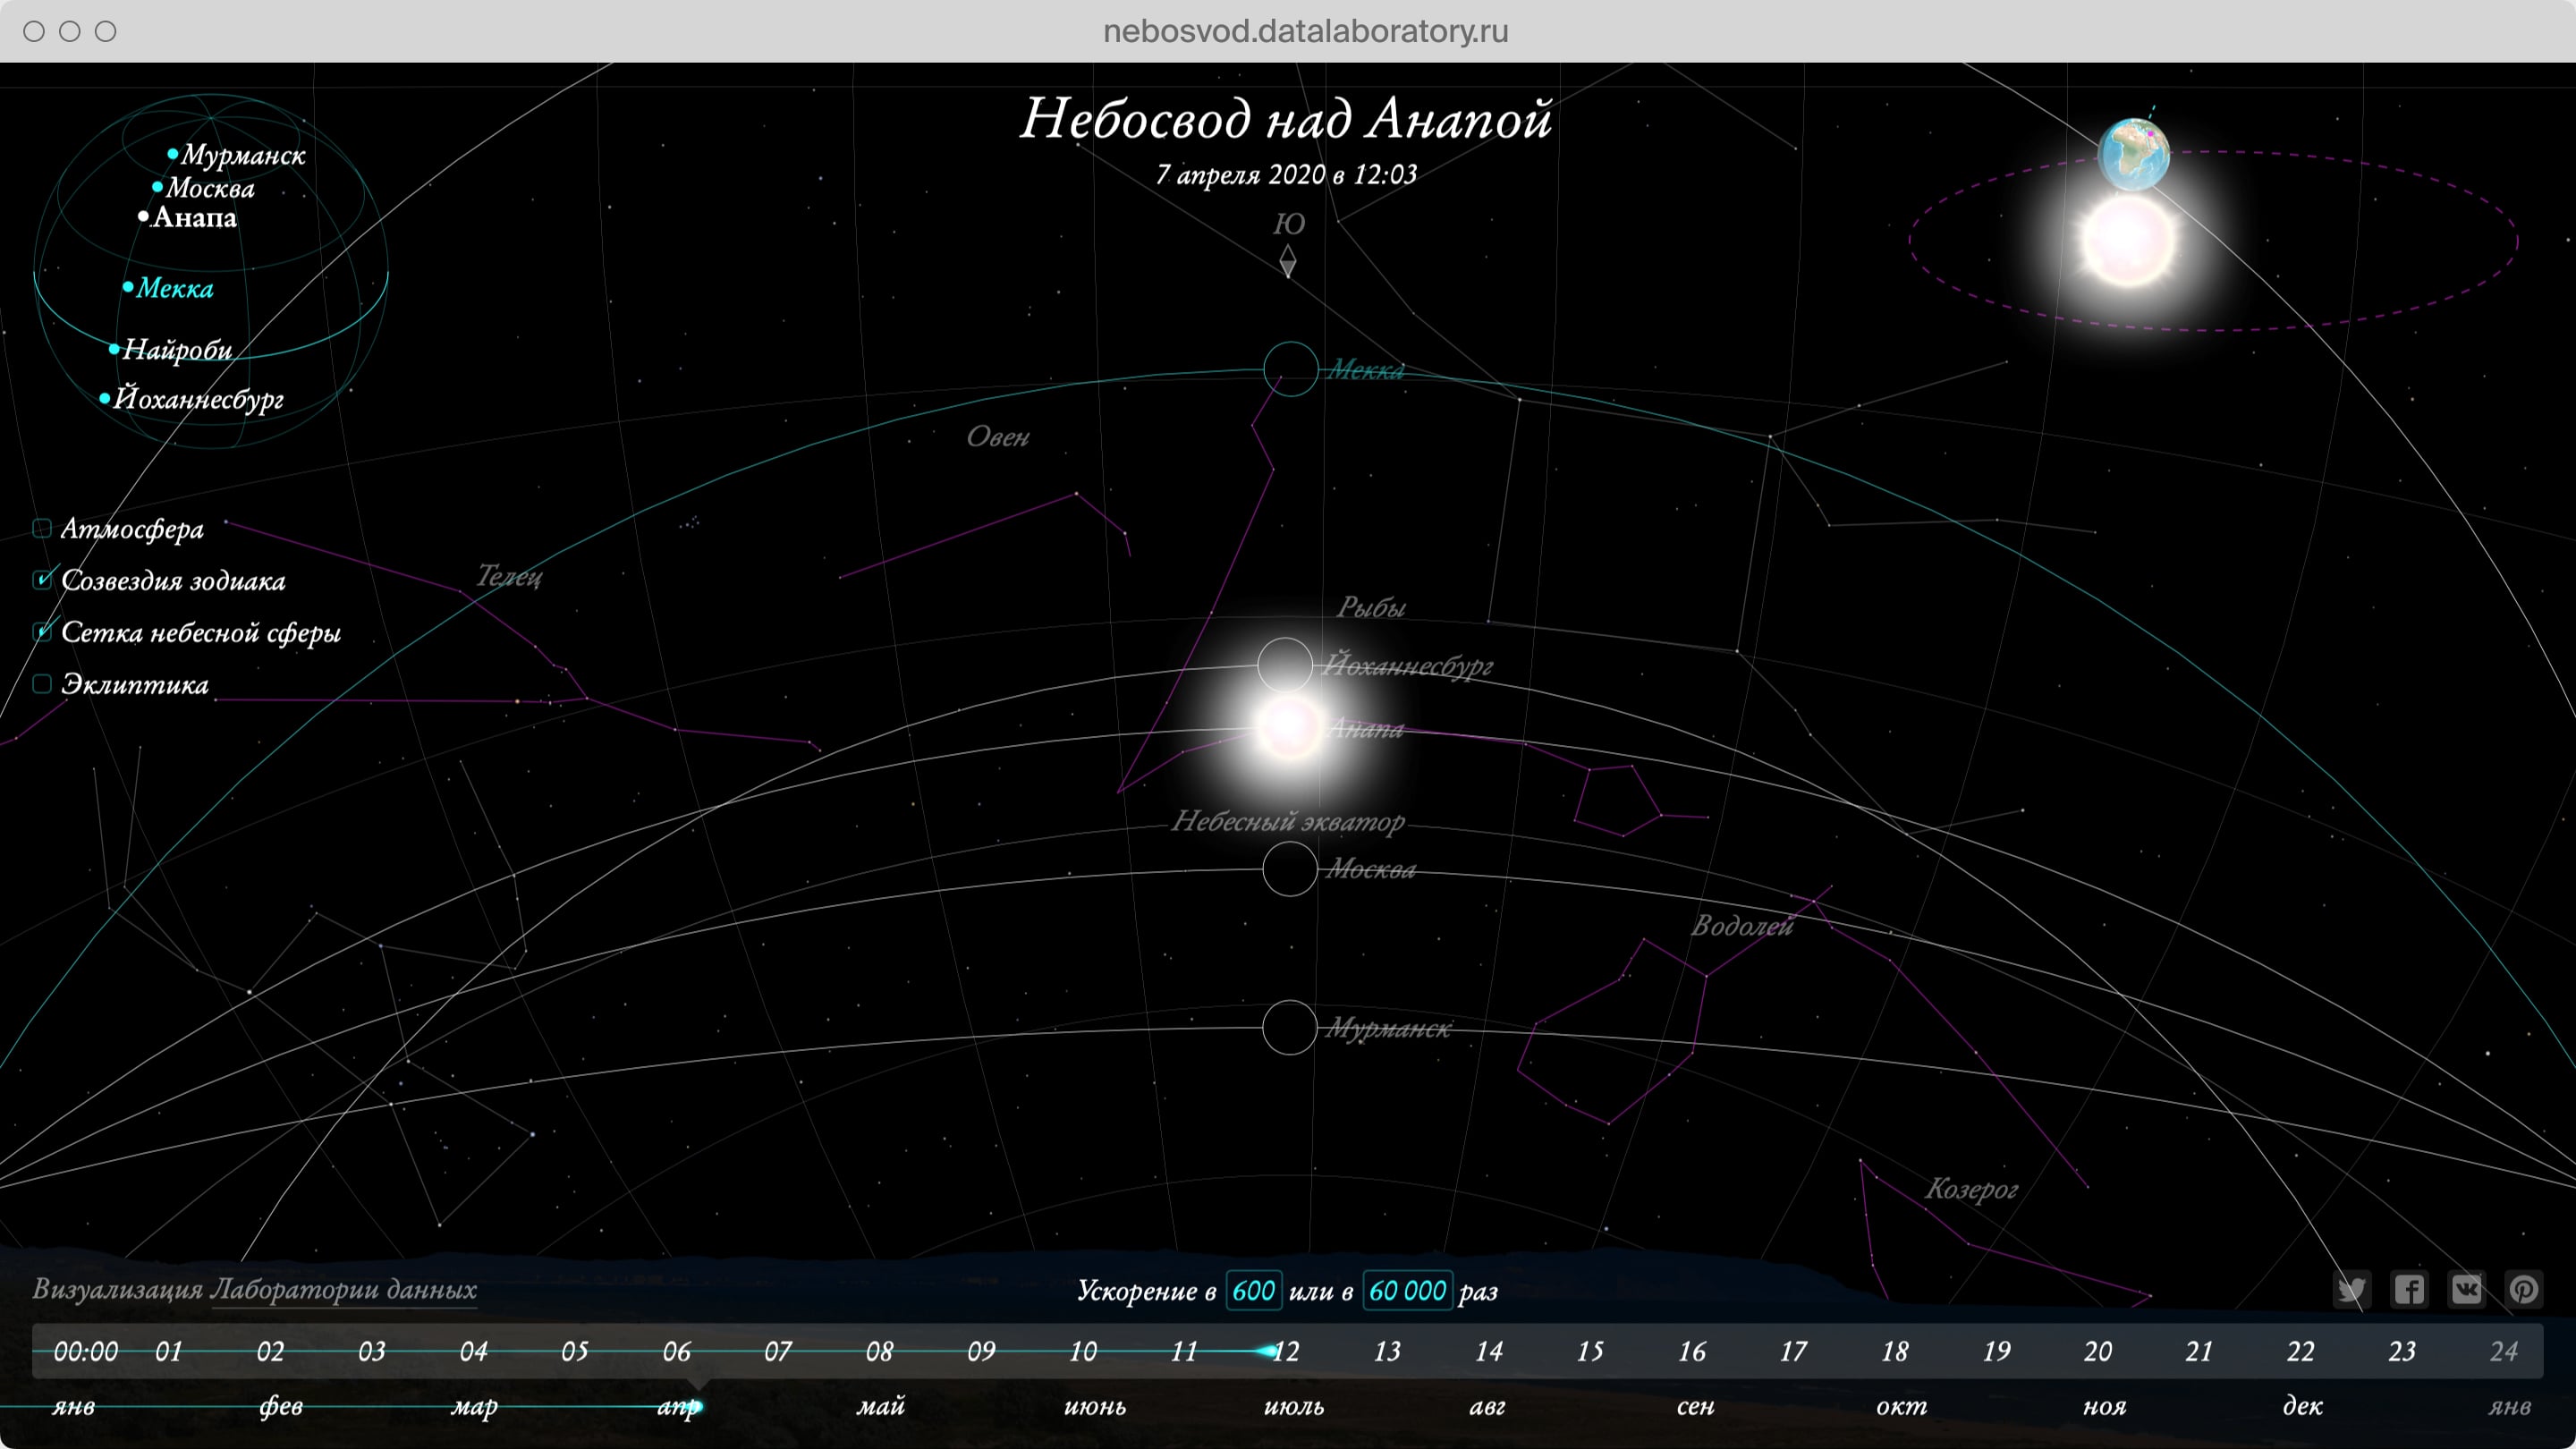The image size is (2576, 1449).
Task: Jump to hour 06 on the timeline
Action: tap(676, 1352)
